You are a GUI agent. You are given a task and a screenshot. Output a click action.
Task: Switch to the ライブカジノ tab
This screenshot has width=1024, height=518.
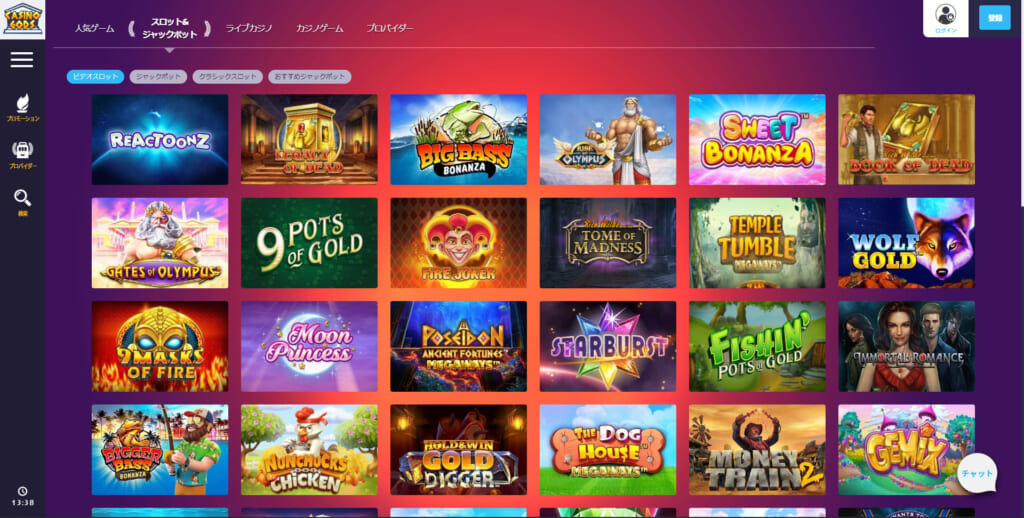click(249, 28)
